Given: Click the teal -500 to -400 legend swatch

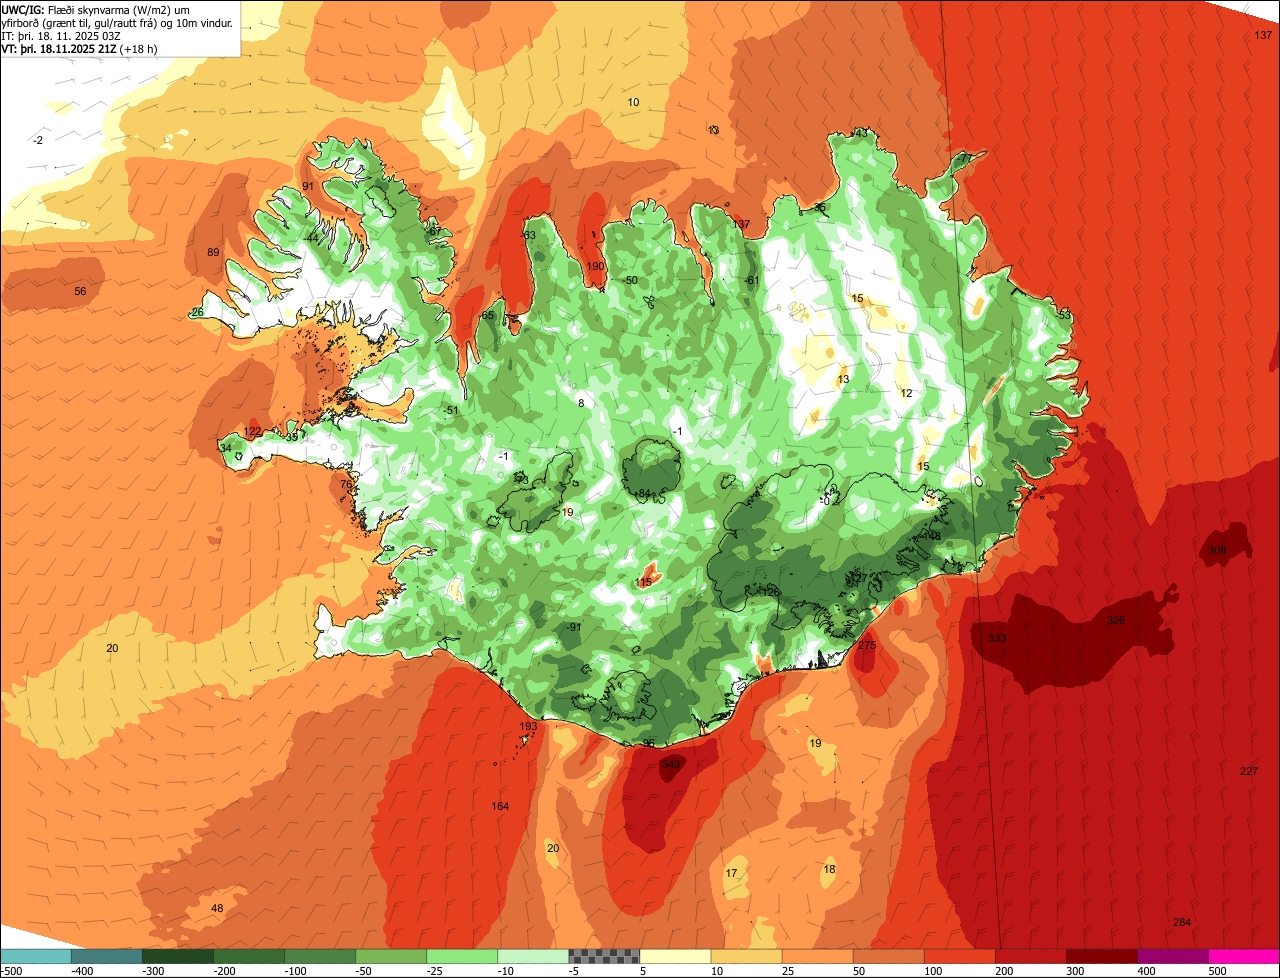Looking at the screenshot, I should tap(35, 956).
